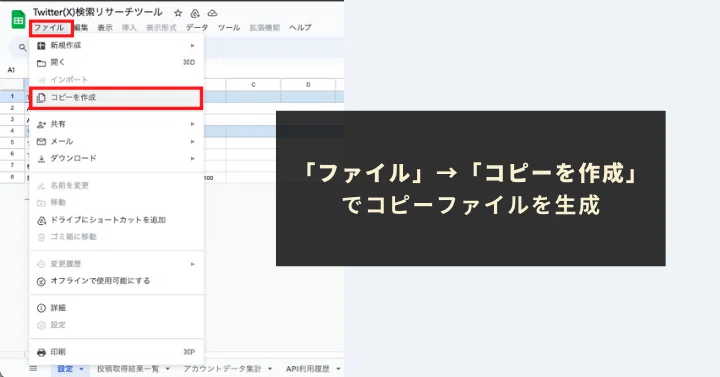Image resolution: width=720 pixels, height=377 pixels.
Task: Select row 8 header
Action: point(12,177)
